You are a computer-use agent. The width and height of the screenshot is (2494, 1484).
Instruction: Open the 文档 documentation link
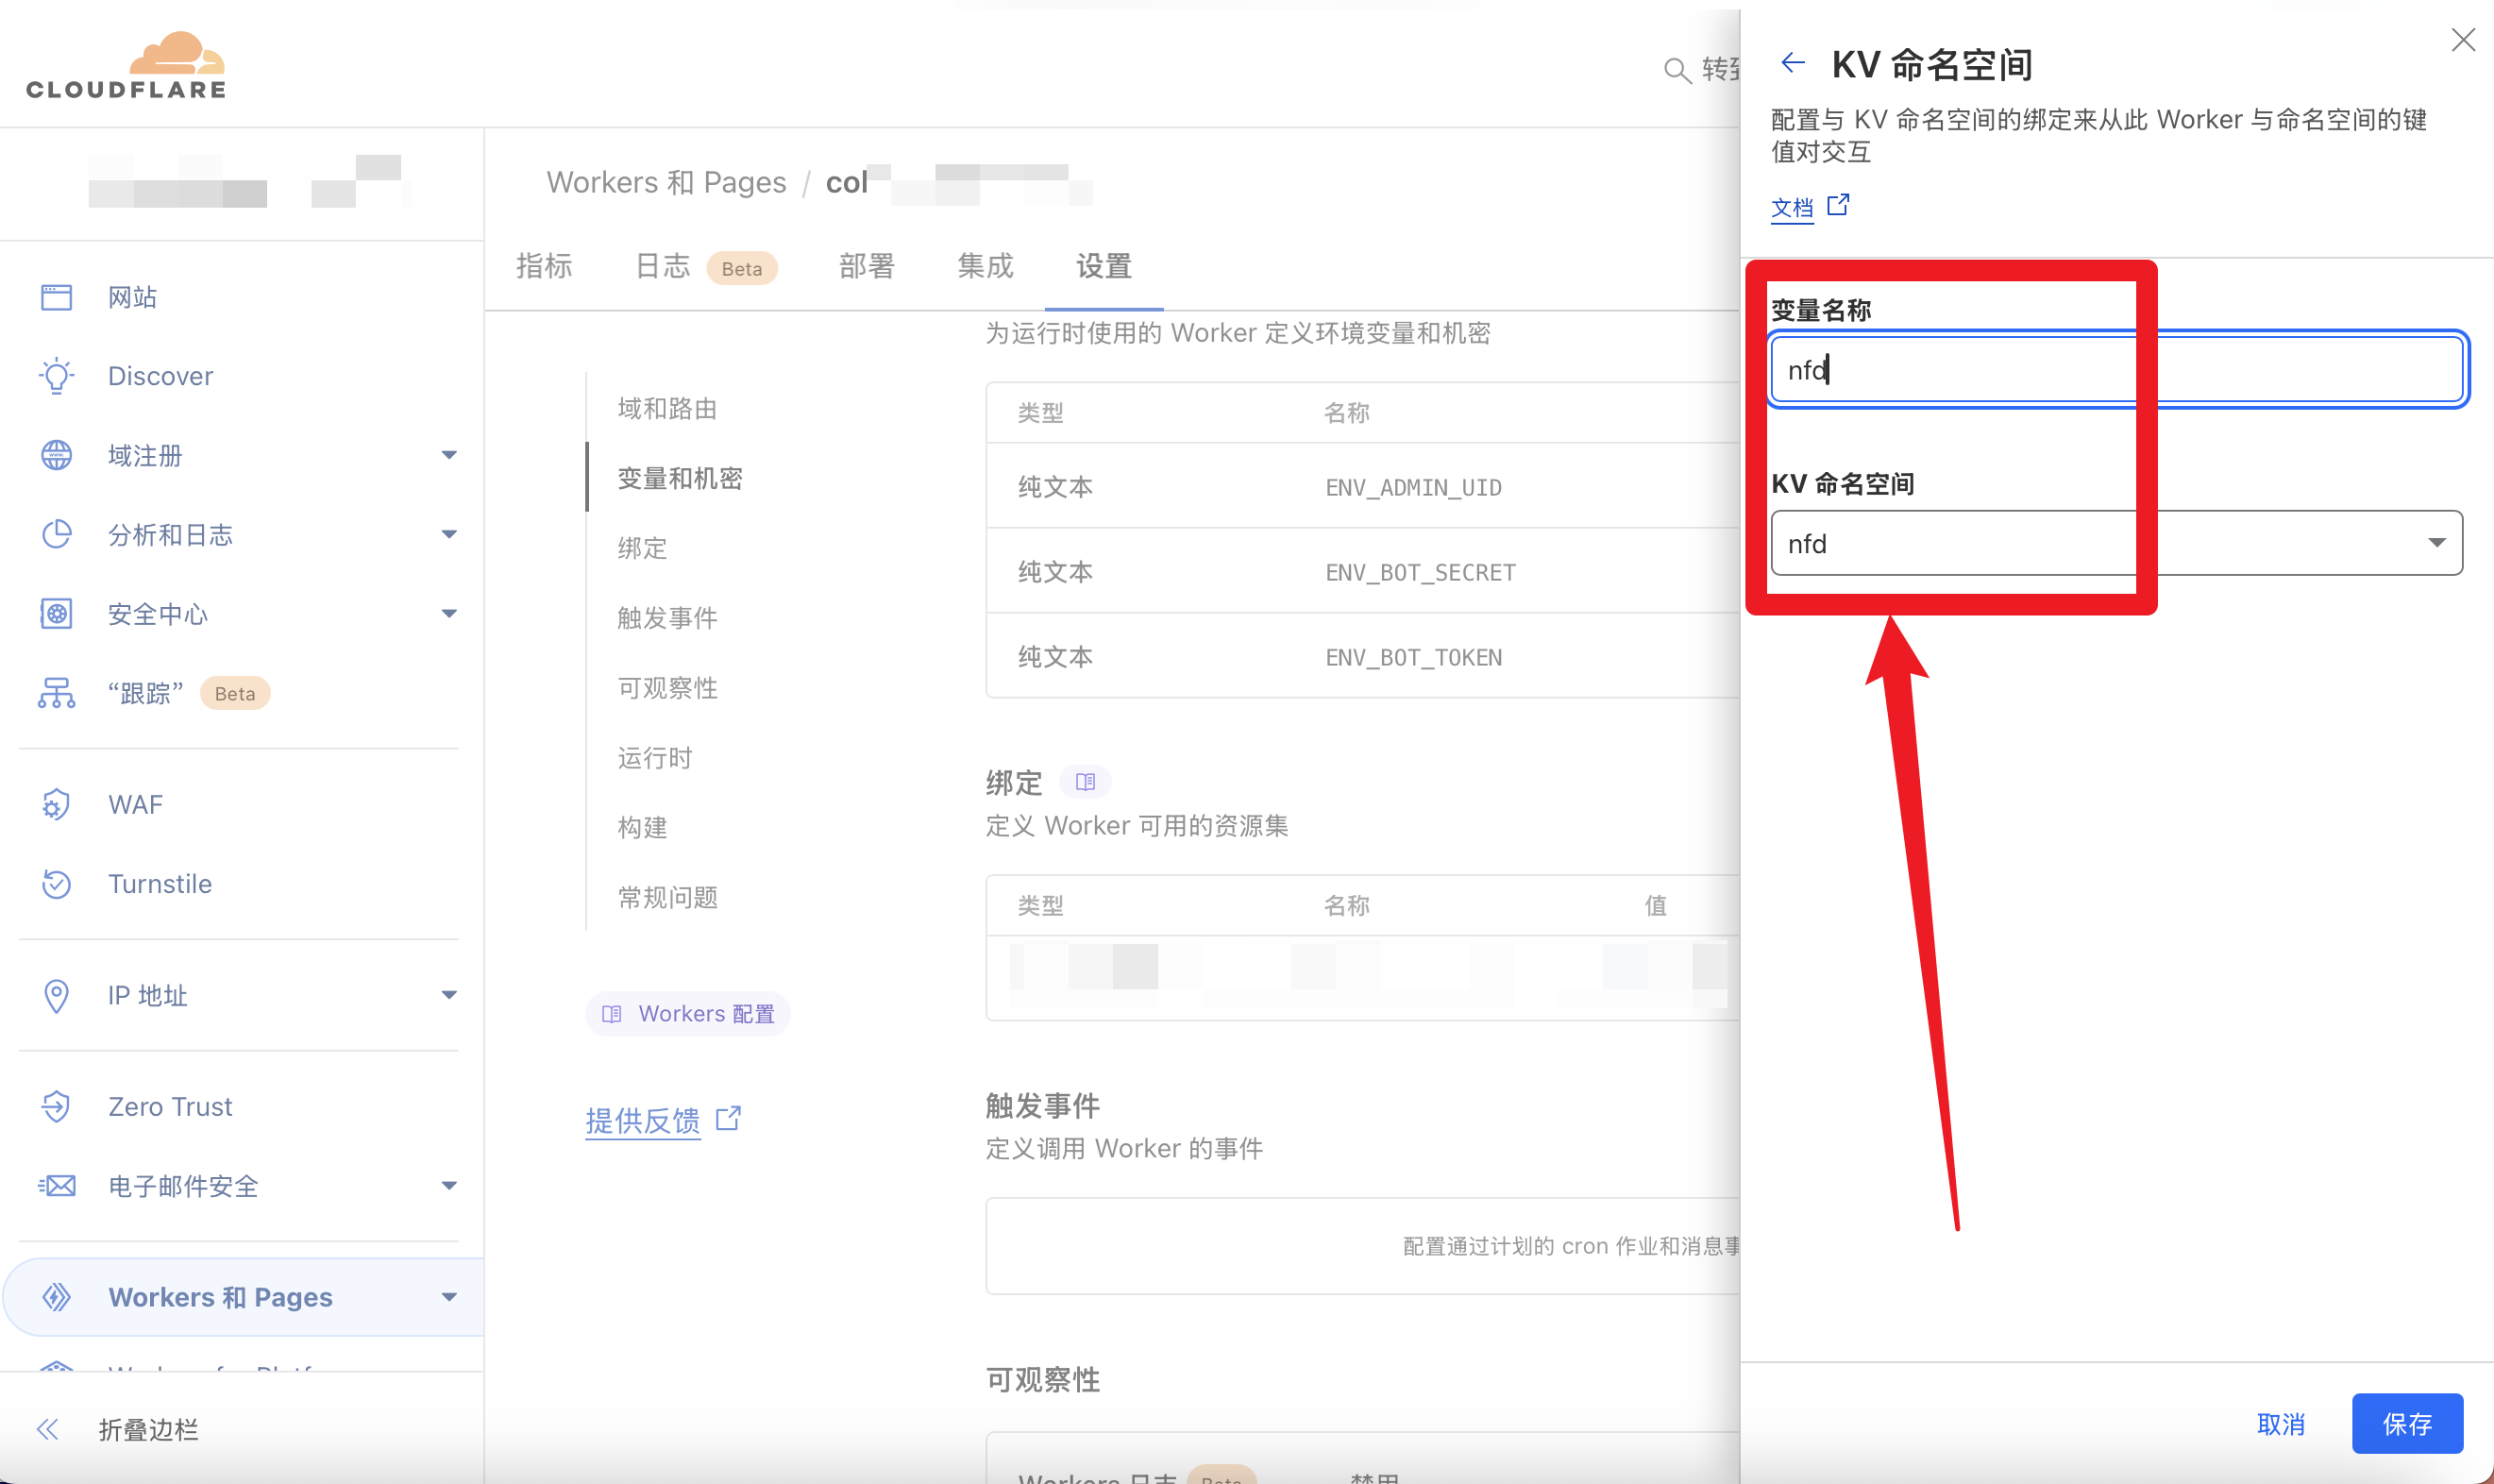click(1792, 207)
